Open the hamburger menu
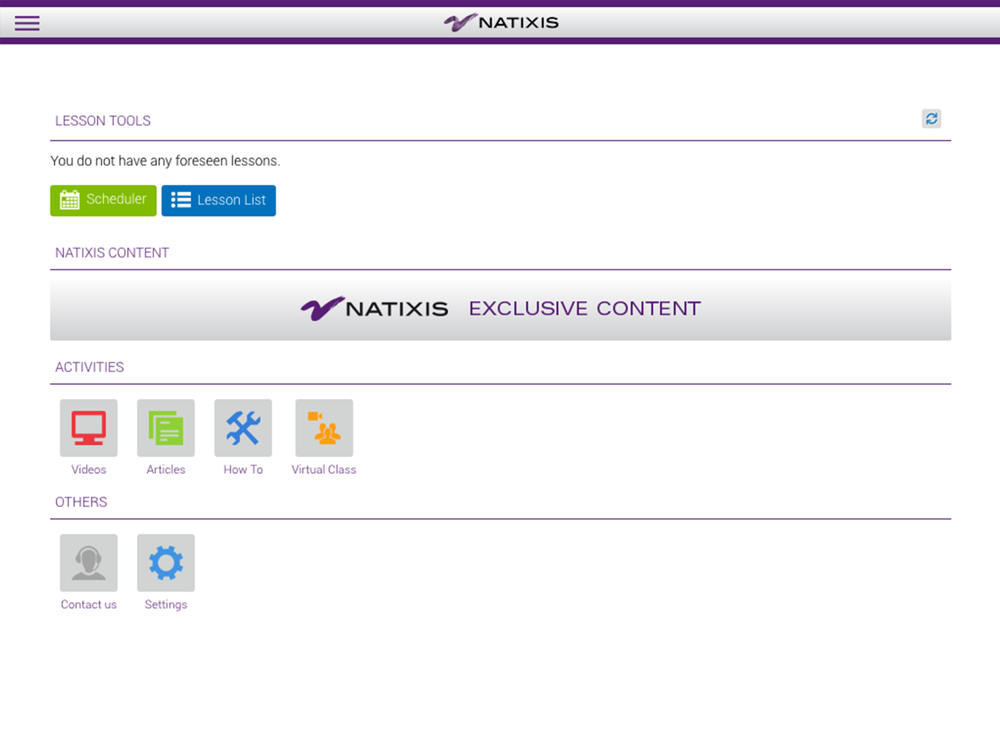Image resolution: width=1000 pixels, height=750 pixels. (x=27, y=23)
